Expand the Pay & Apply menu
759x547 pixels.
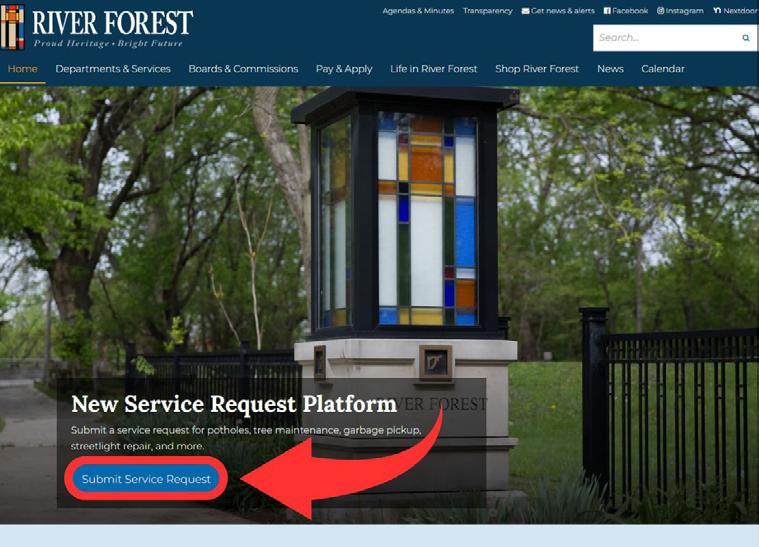point(344,69)
